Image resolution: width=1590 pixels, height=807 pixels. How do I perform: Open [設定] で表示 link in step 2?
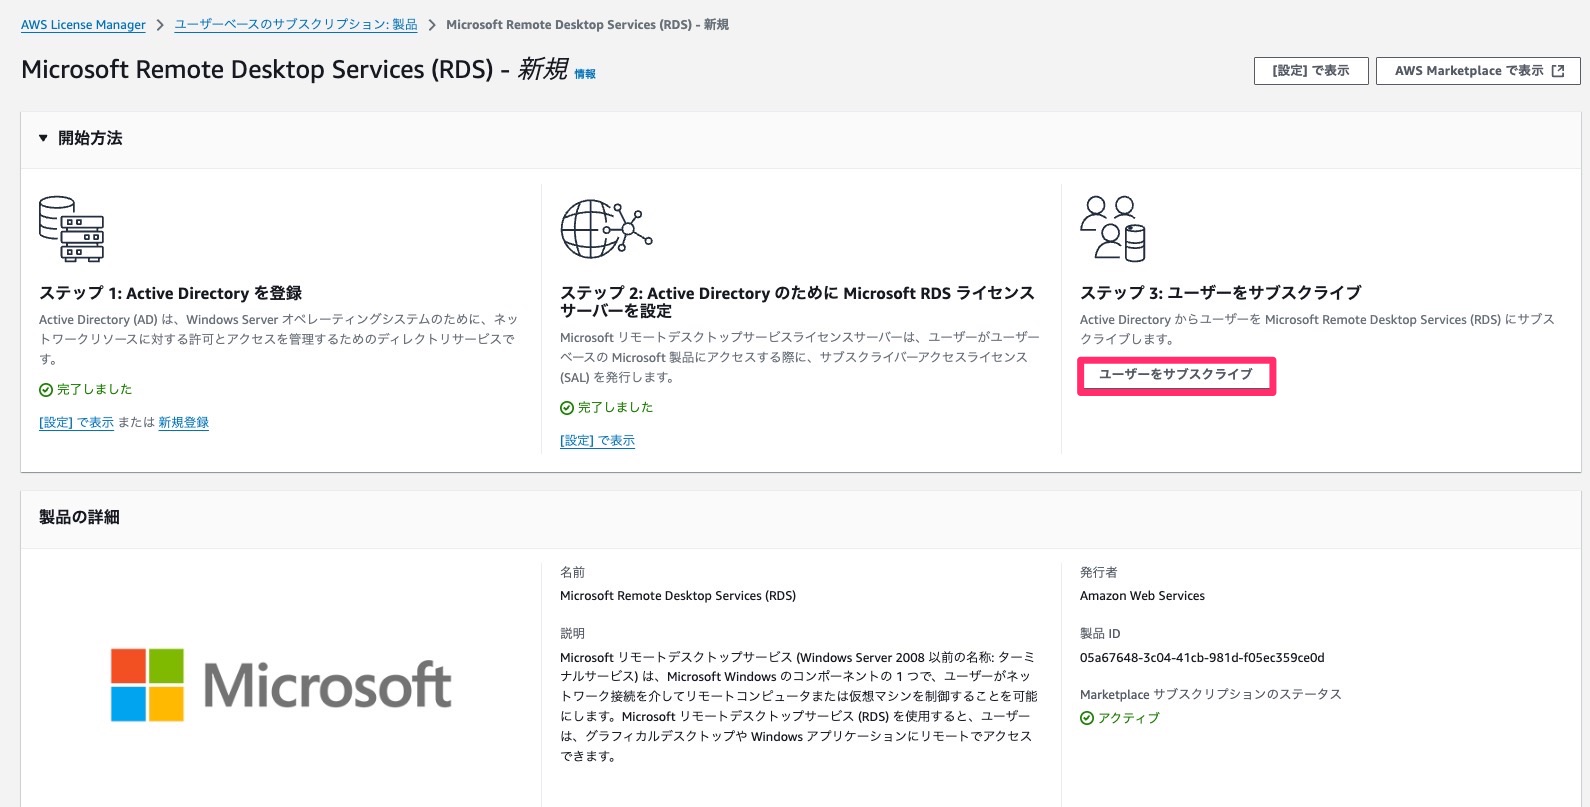pyautogui.click(x=597, y=441)
